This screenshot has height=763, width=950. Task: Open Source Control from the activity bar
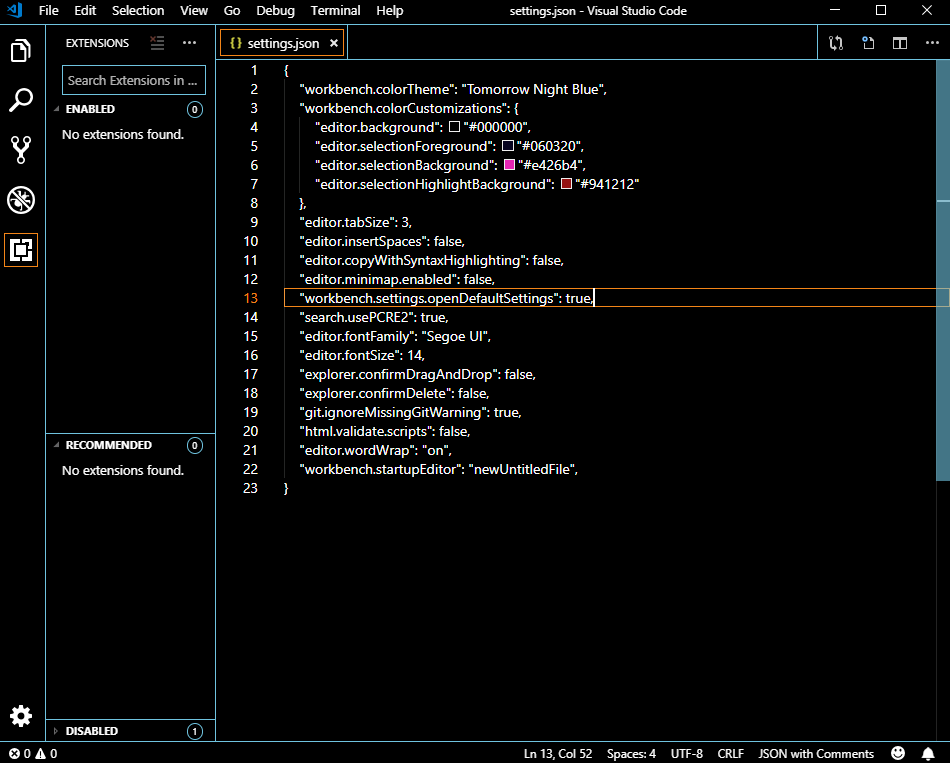pyautogui.click(x=21, y=150)
